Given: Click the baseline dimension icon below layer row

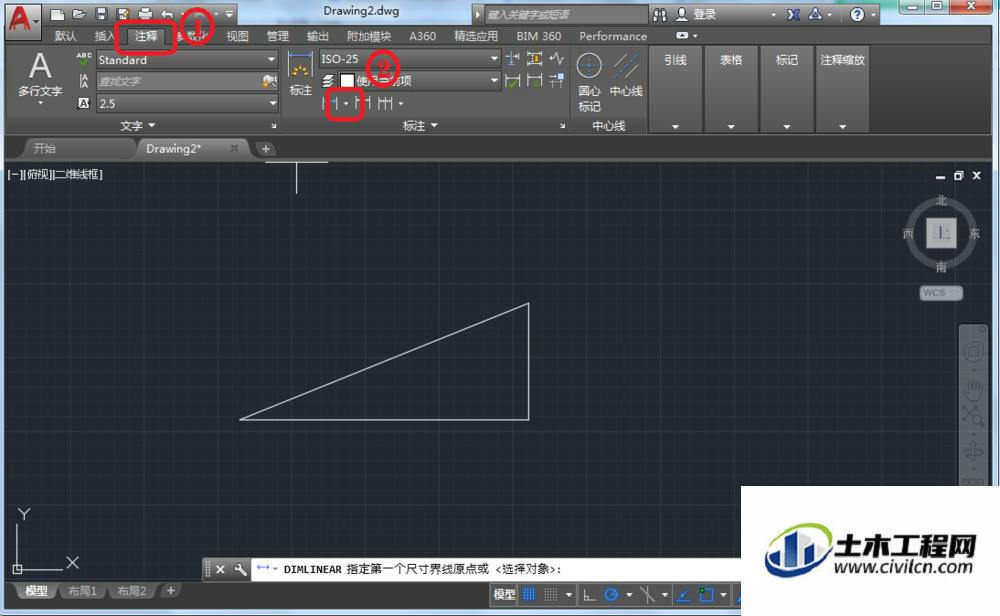Looking at the screenshot, I should (362, 103).
